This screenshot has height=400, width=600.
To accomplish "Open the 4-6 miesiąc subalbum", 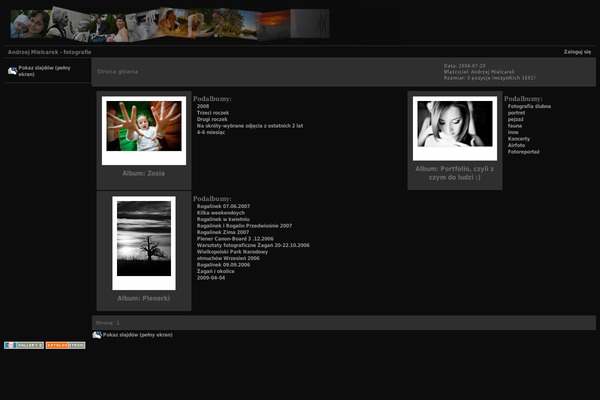I will coord(211,132).
